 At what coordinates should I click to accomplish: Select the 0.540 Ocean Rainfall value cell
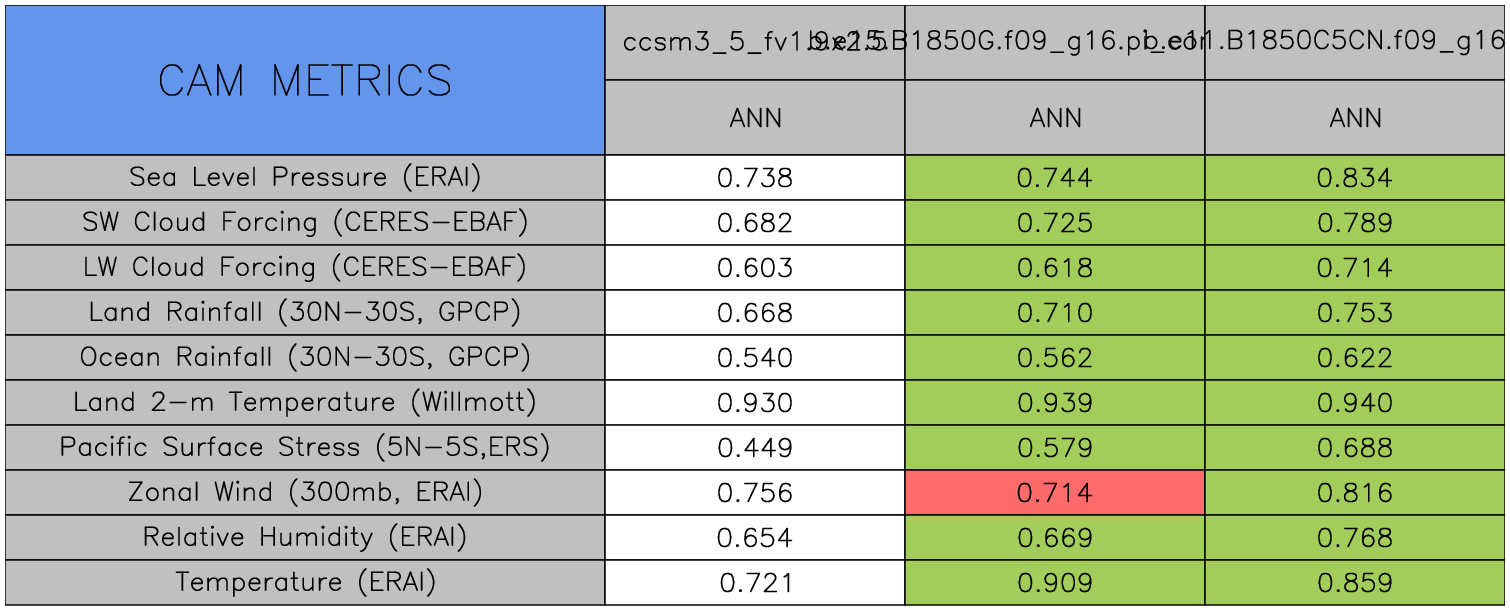click(x=755, y=358)
